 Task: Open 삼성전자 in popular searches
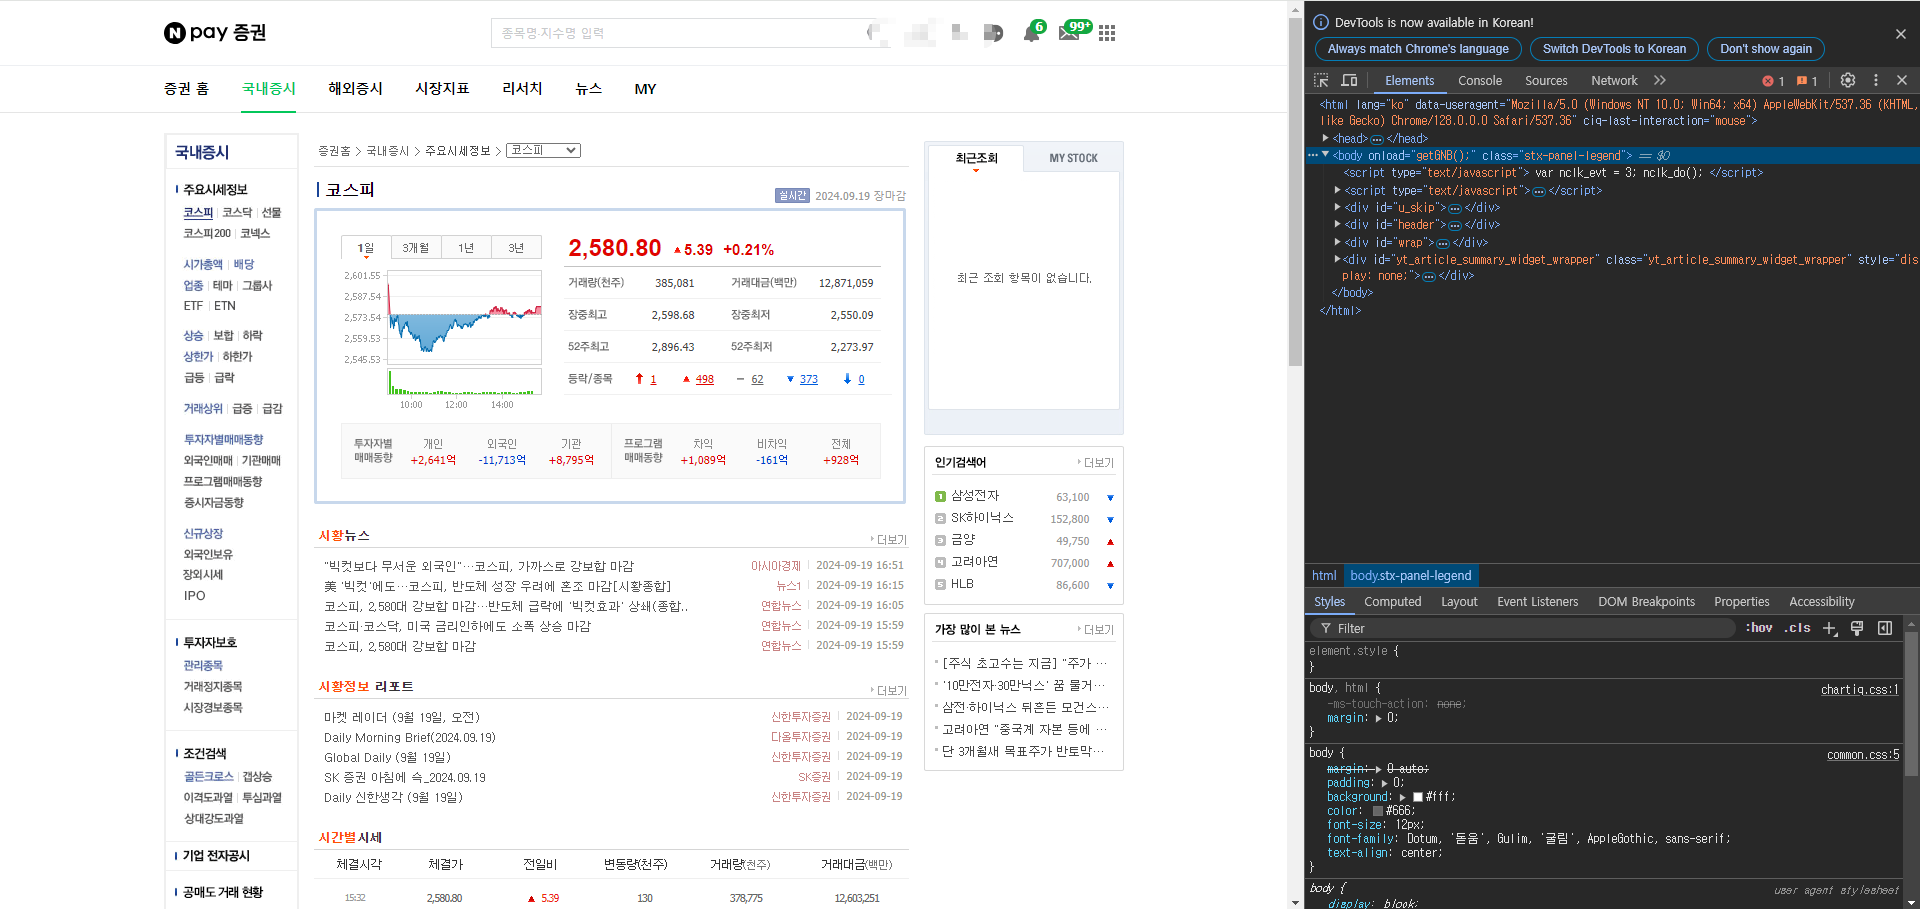[975, 496]
